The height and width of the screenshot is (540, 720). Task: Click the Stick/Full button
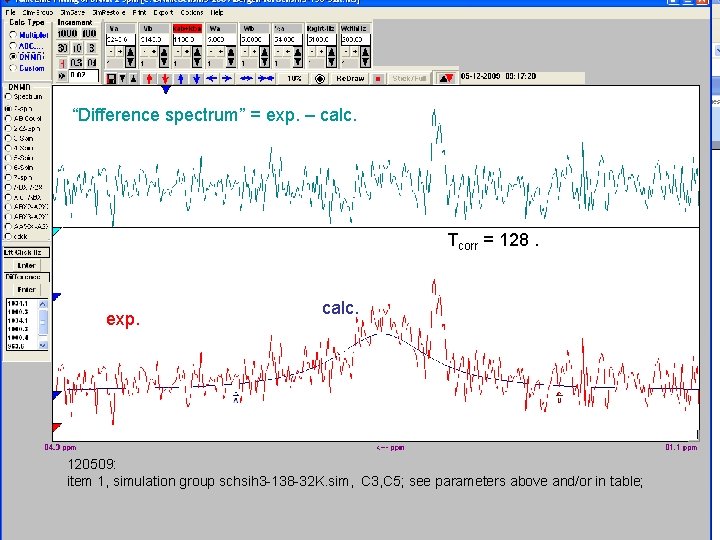coord(409,79)
